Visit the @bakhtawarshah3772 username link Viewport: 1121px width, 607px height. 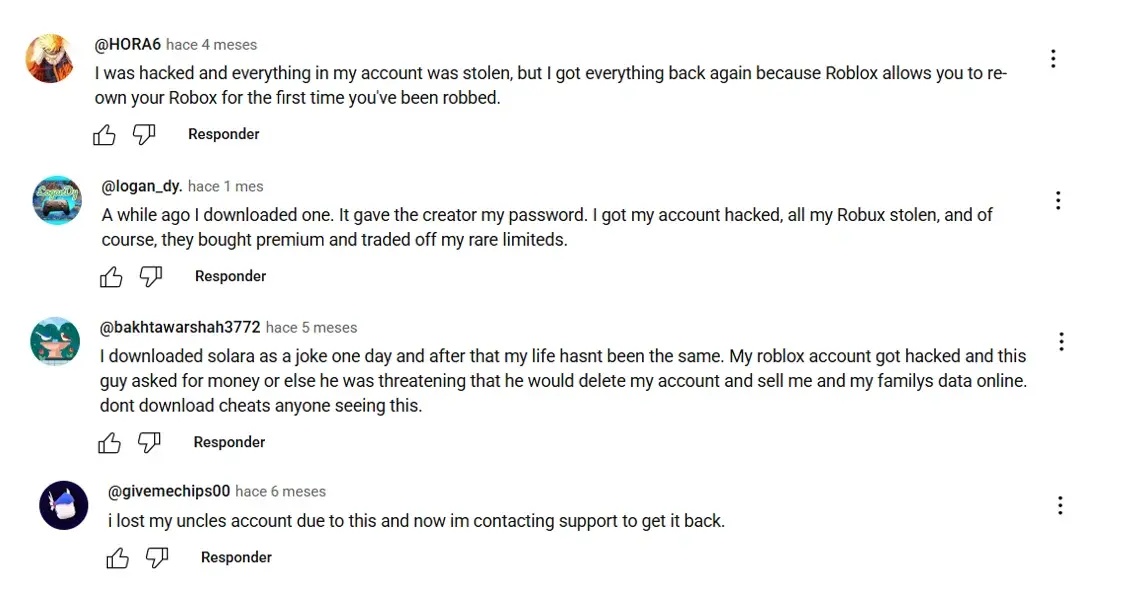180,327
